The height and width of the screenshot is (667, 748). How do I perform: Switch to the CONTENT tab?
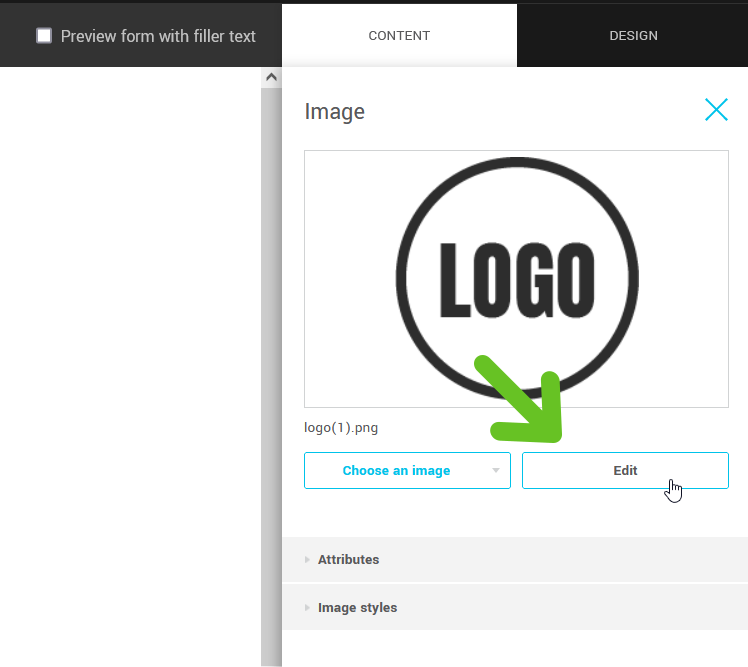pos(399,35)
